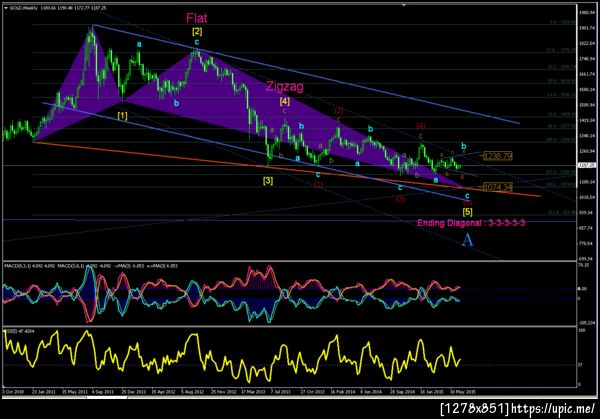Viewport: 600px width, 419px height.
Task: Click the "5 Aug 2012" date label
Action: pyautogui.click(x=192, y=392)
